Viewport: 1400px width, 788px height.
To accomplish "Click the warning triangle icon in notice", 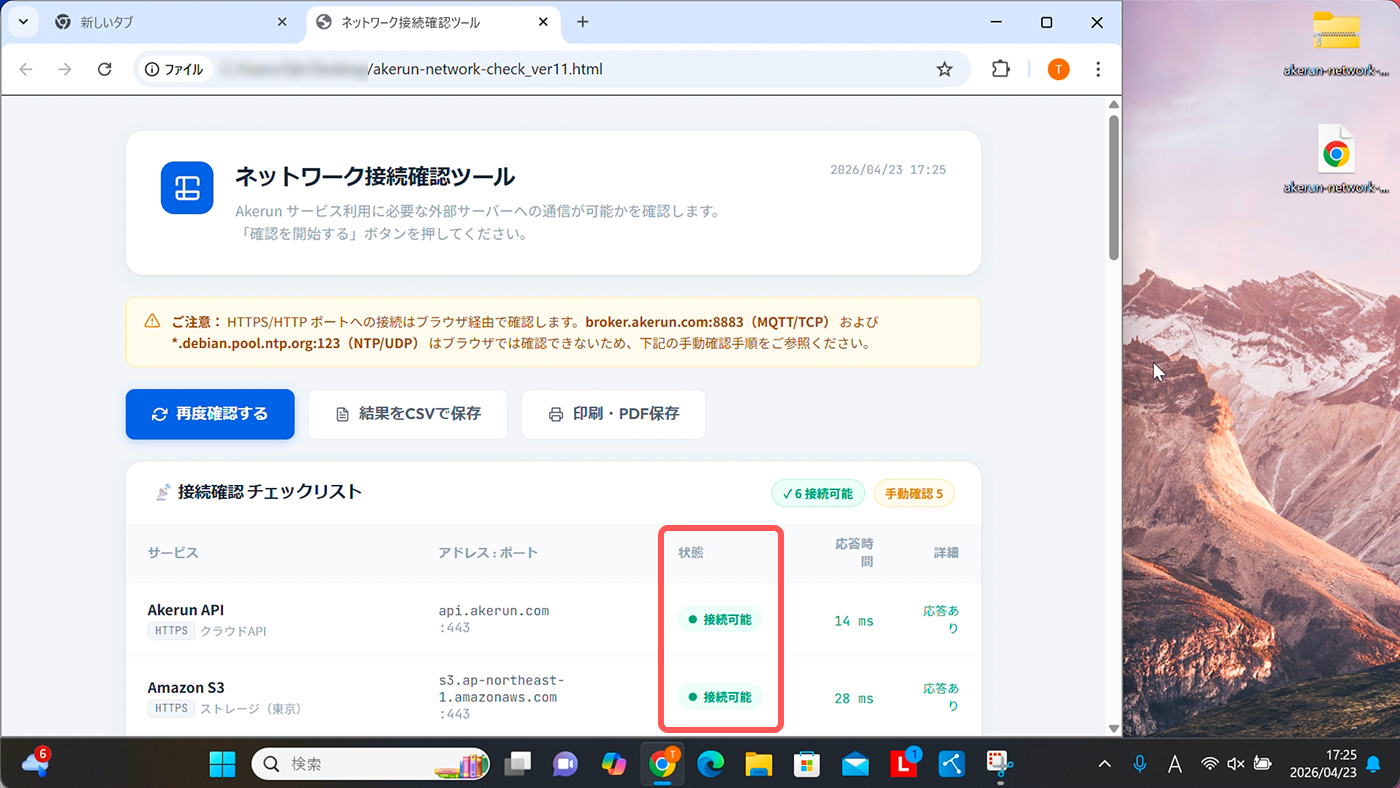I will [x=152, y=321].
